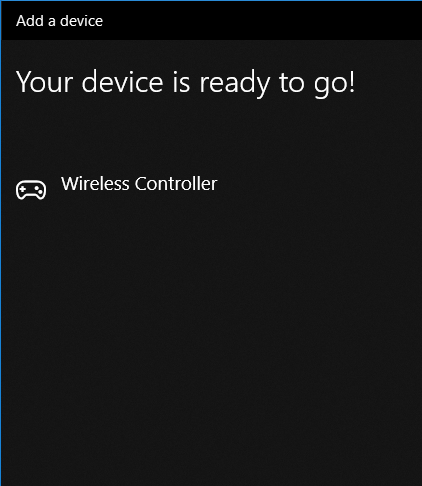Screen dimensions: 422x486
Task: Click the word 'Your' in the heading
Action: 44,82
